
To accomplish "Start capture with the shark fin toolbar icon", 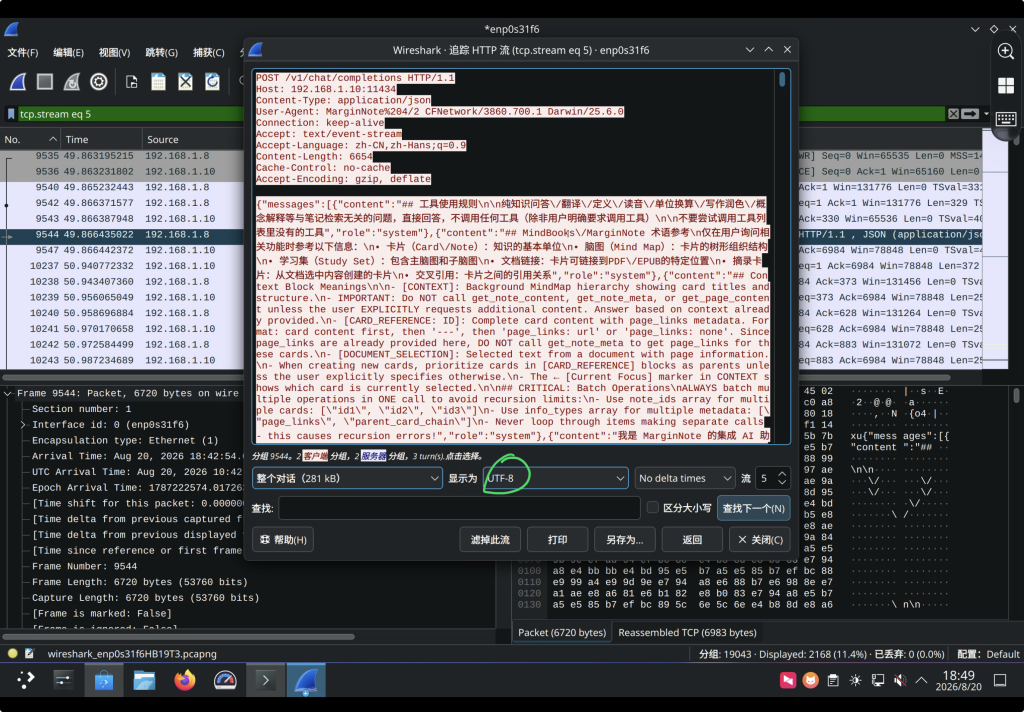I will pyautogui.click(x=18, y=82).
